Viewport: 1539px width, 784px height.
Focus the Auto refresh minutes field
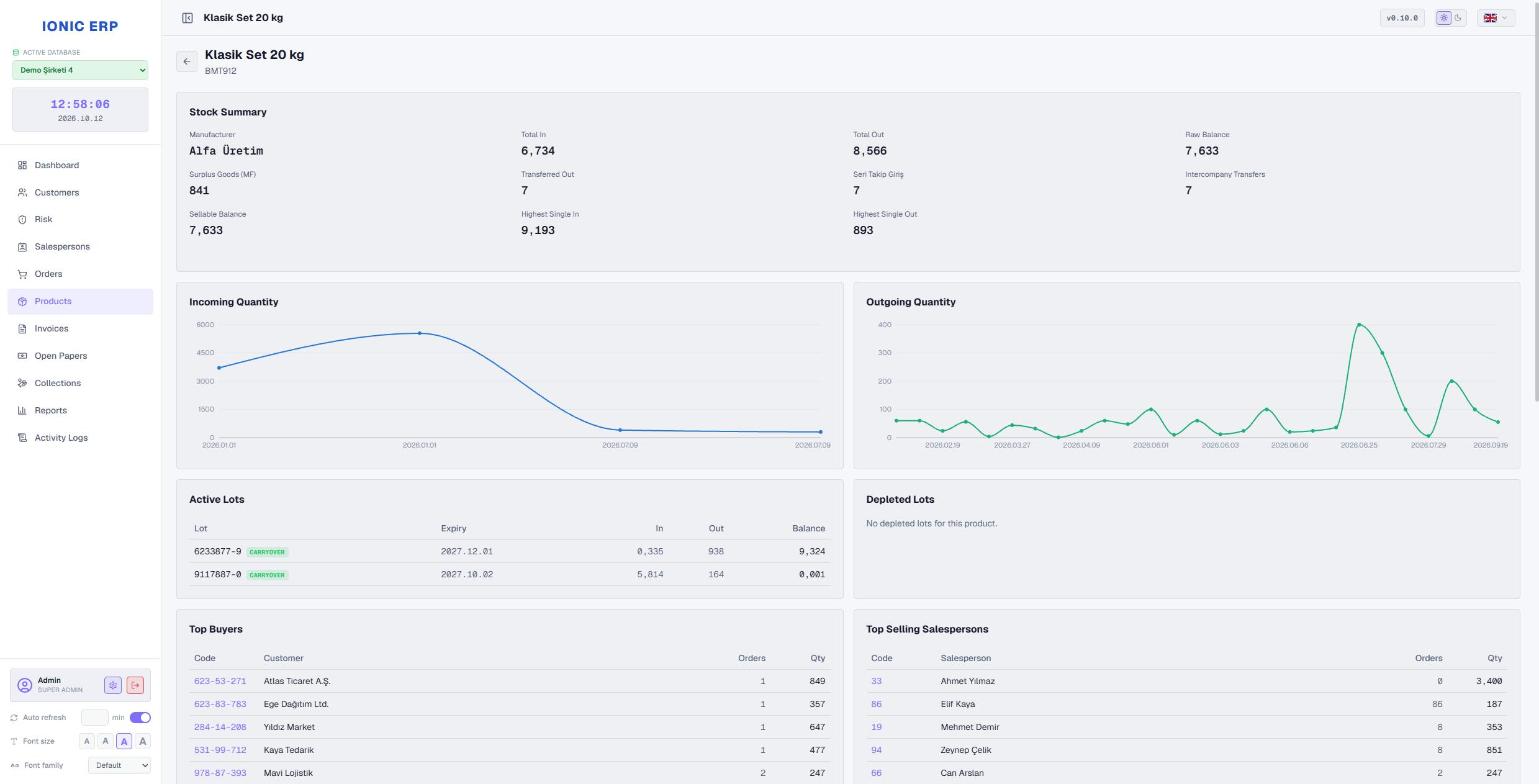[x=94, y=717]
